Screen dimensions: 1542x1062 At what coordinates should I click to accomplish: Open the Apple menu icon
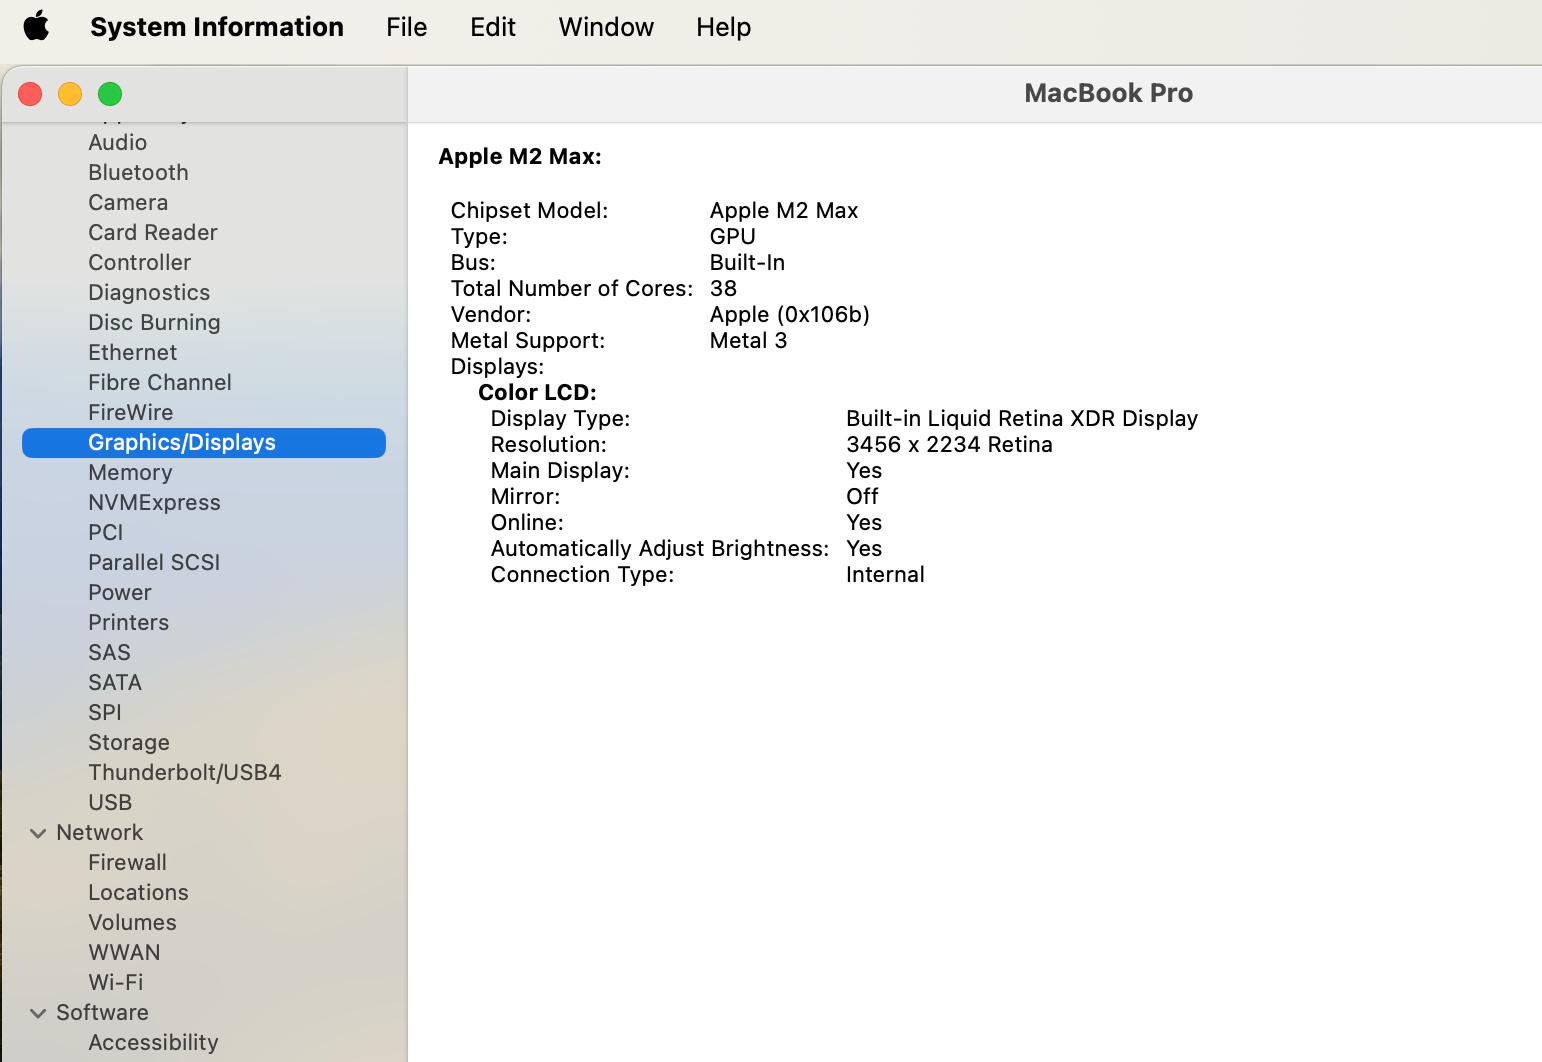tap(36, 27)
